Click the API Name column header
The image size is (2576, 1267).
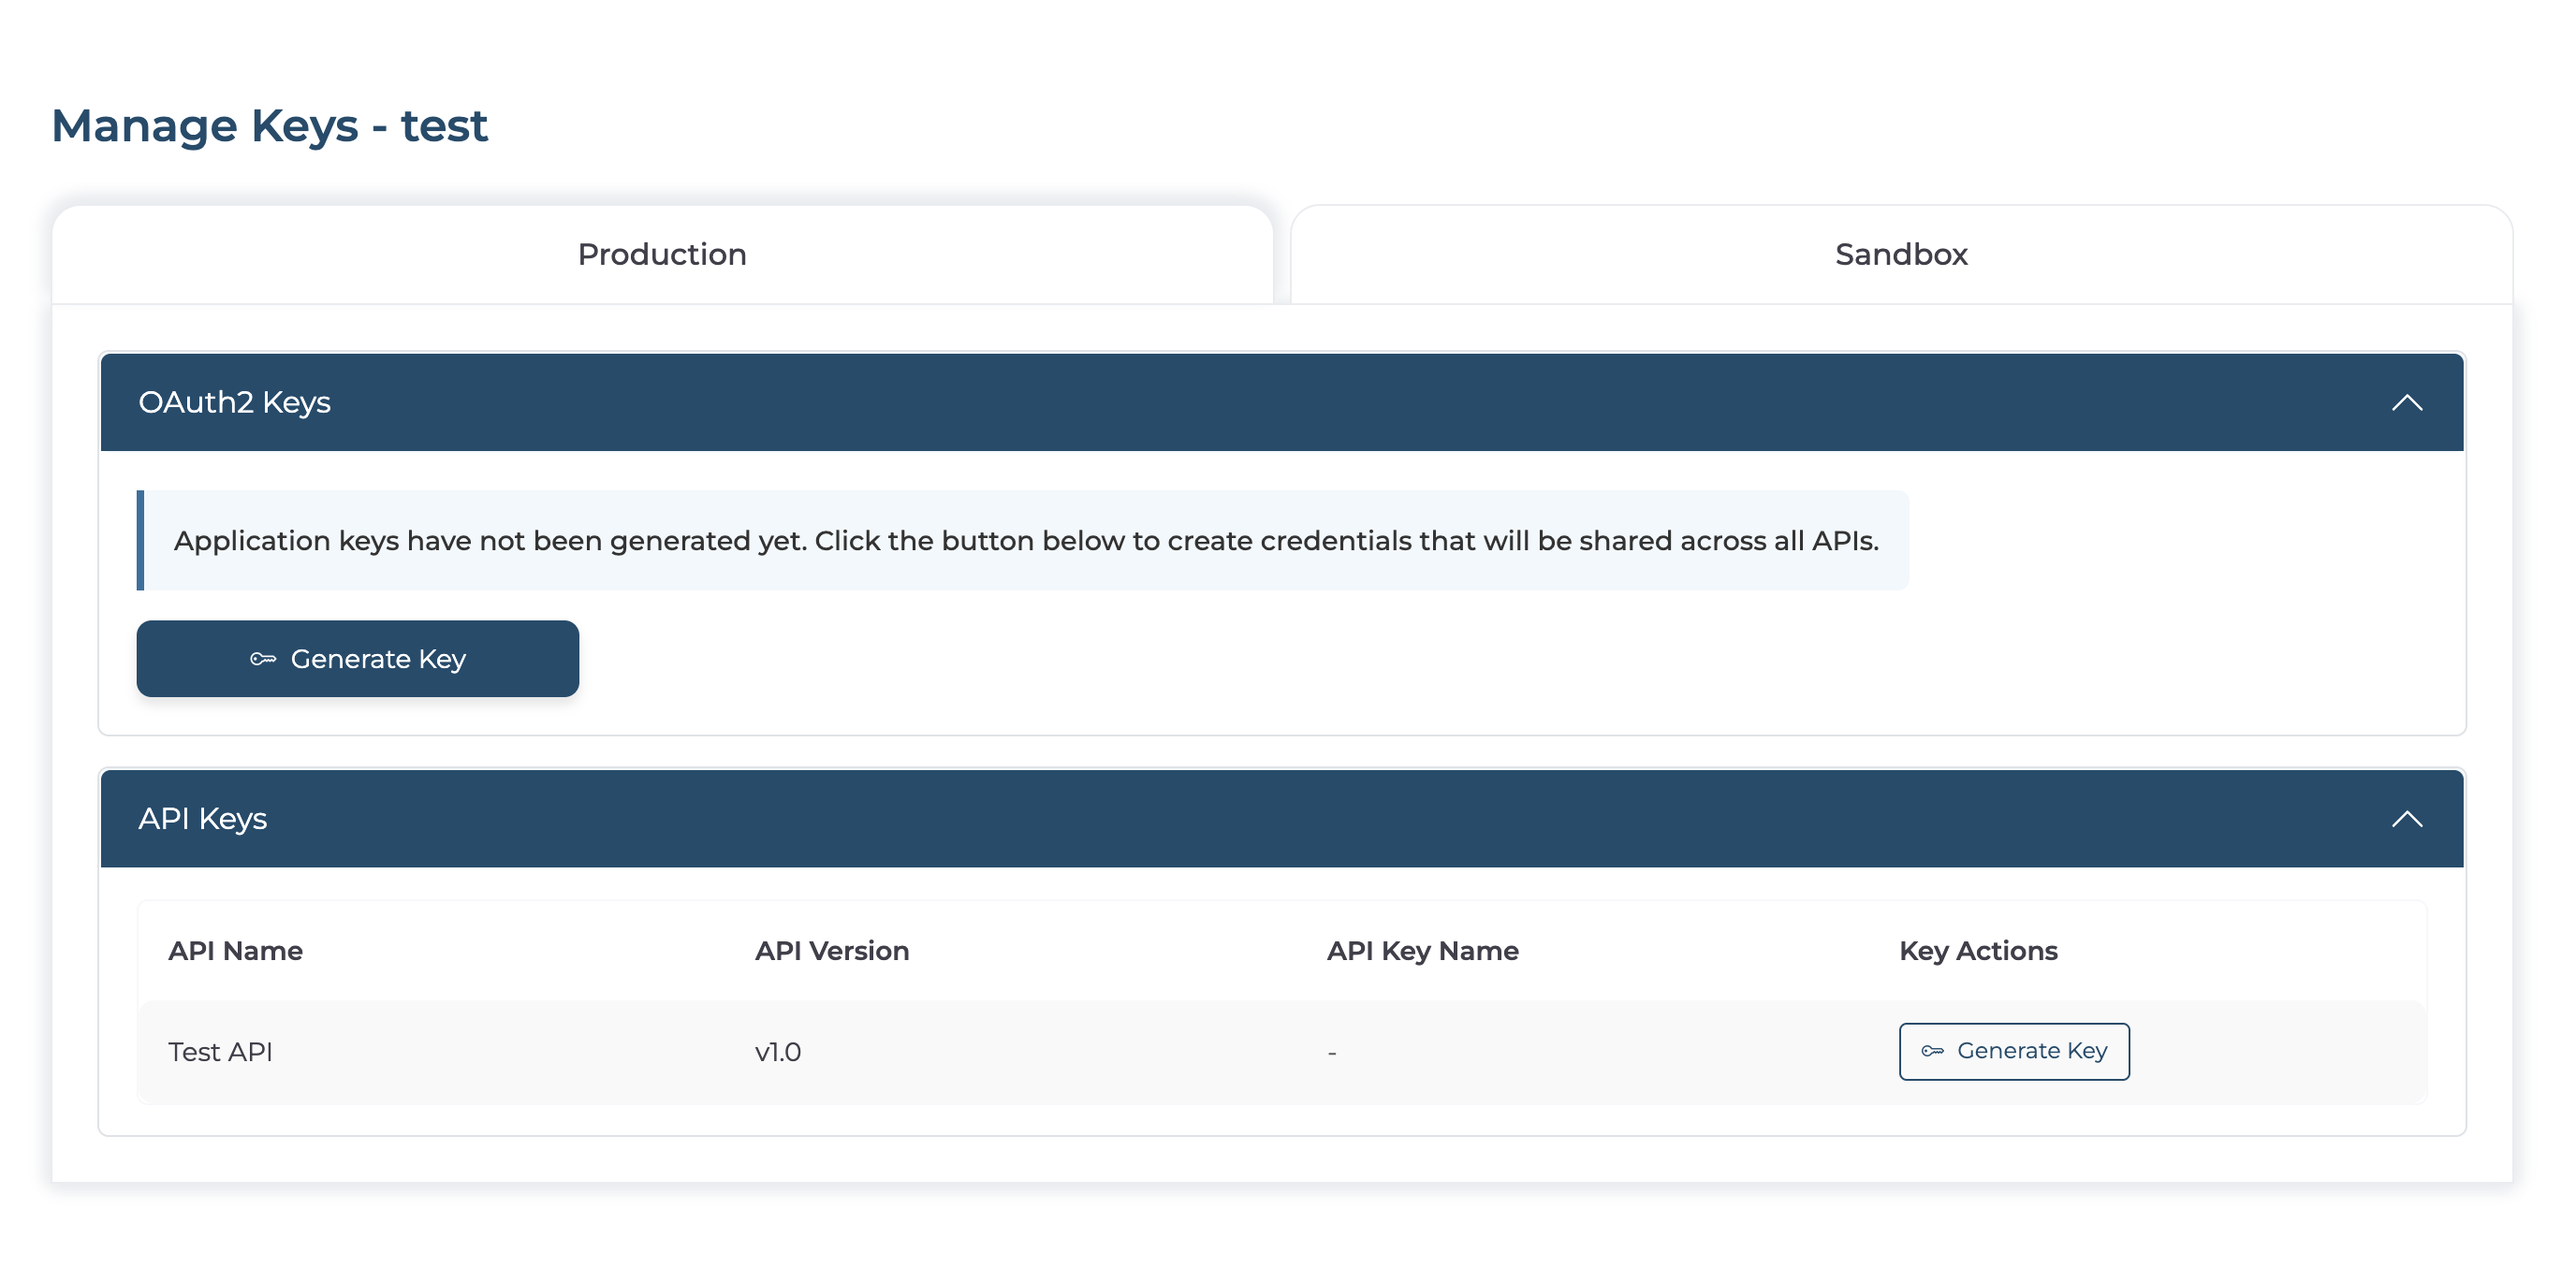pos(235,950)
